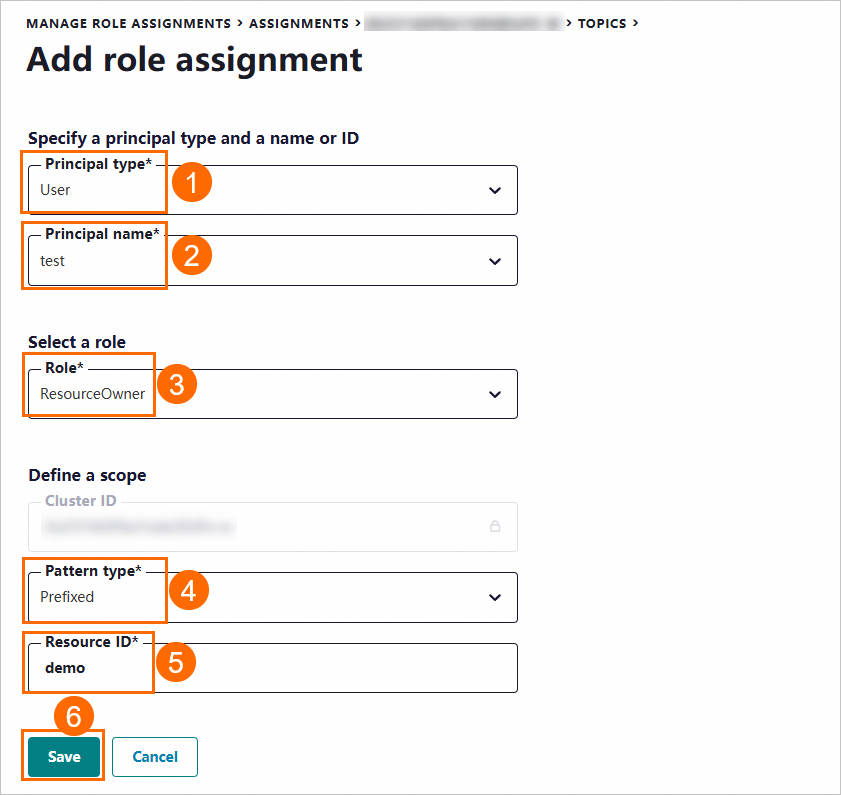Screen dimensions: 841x795
Task: Click the orange step 5 badge
Action: (x=175, y=661)
